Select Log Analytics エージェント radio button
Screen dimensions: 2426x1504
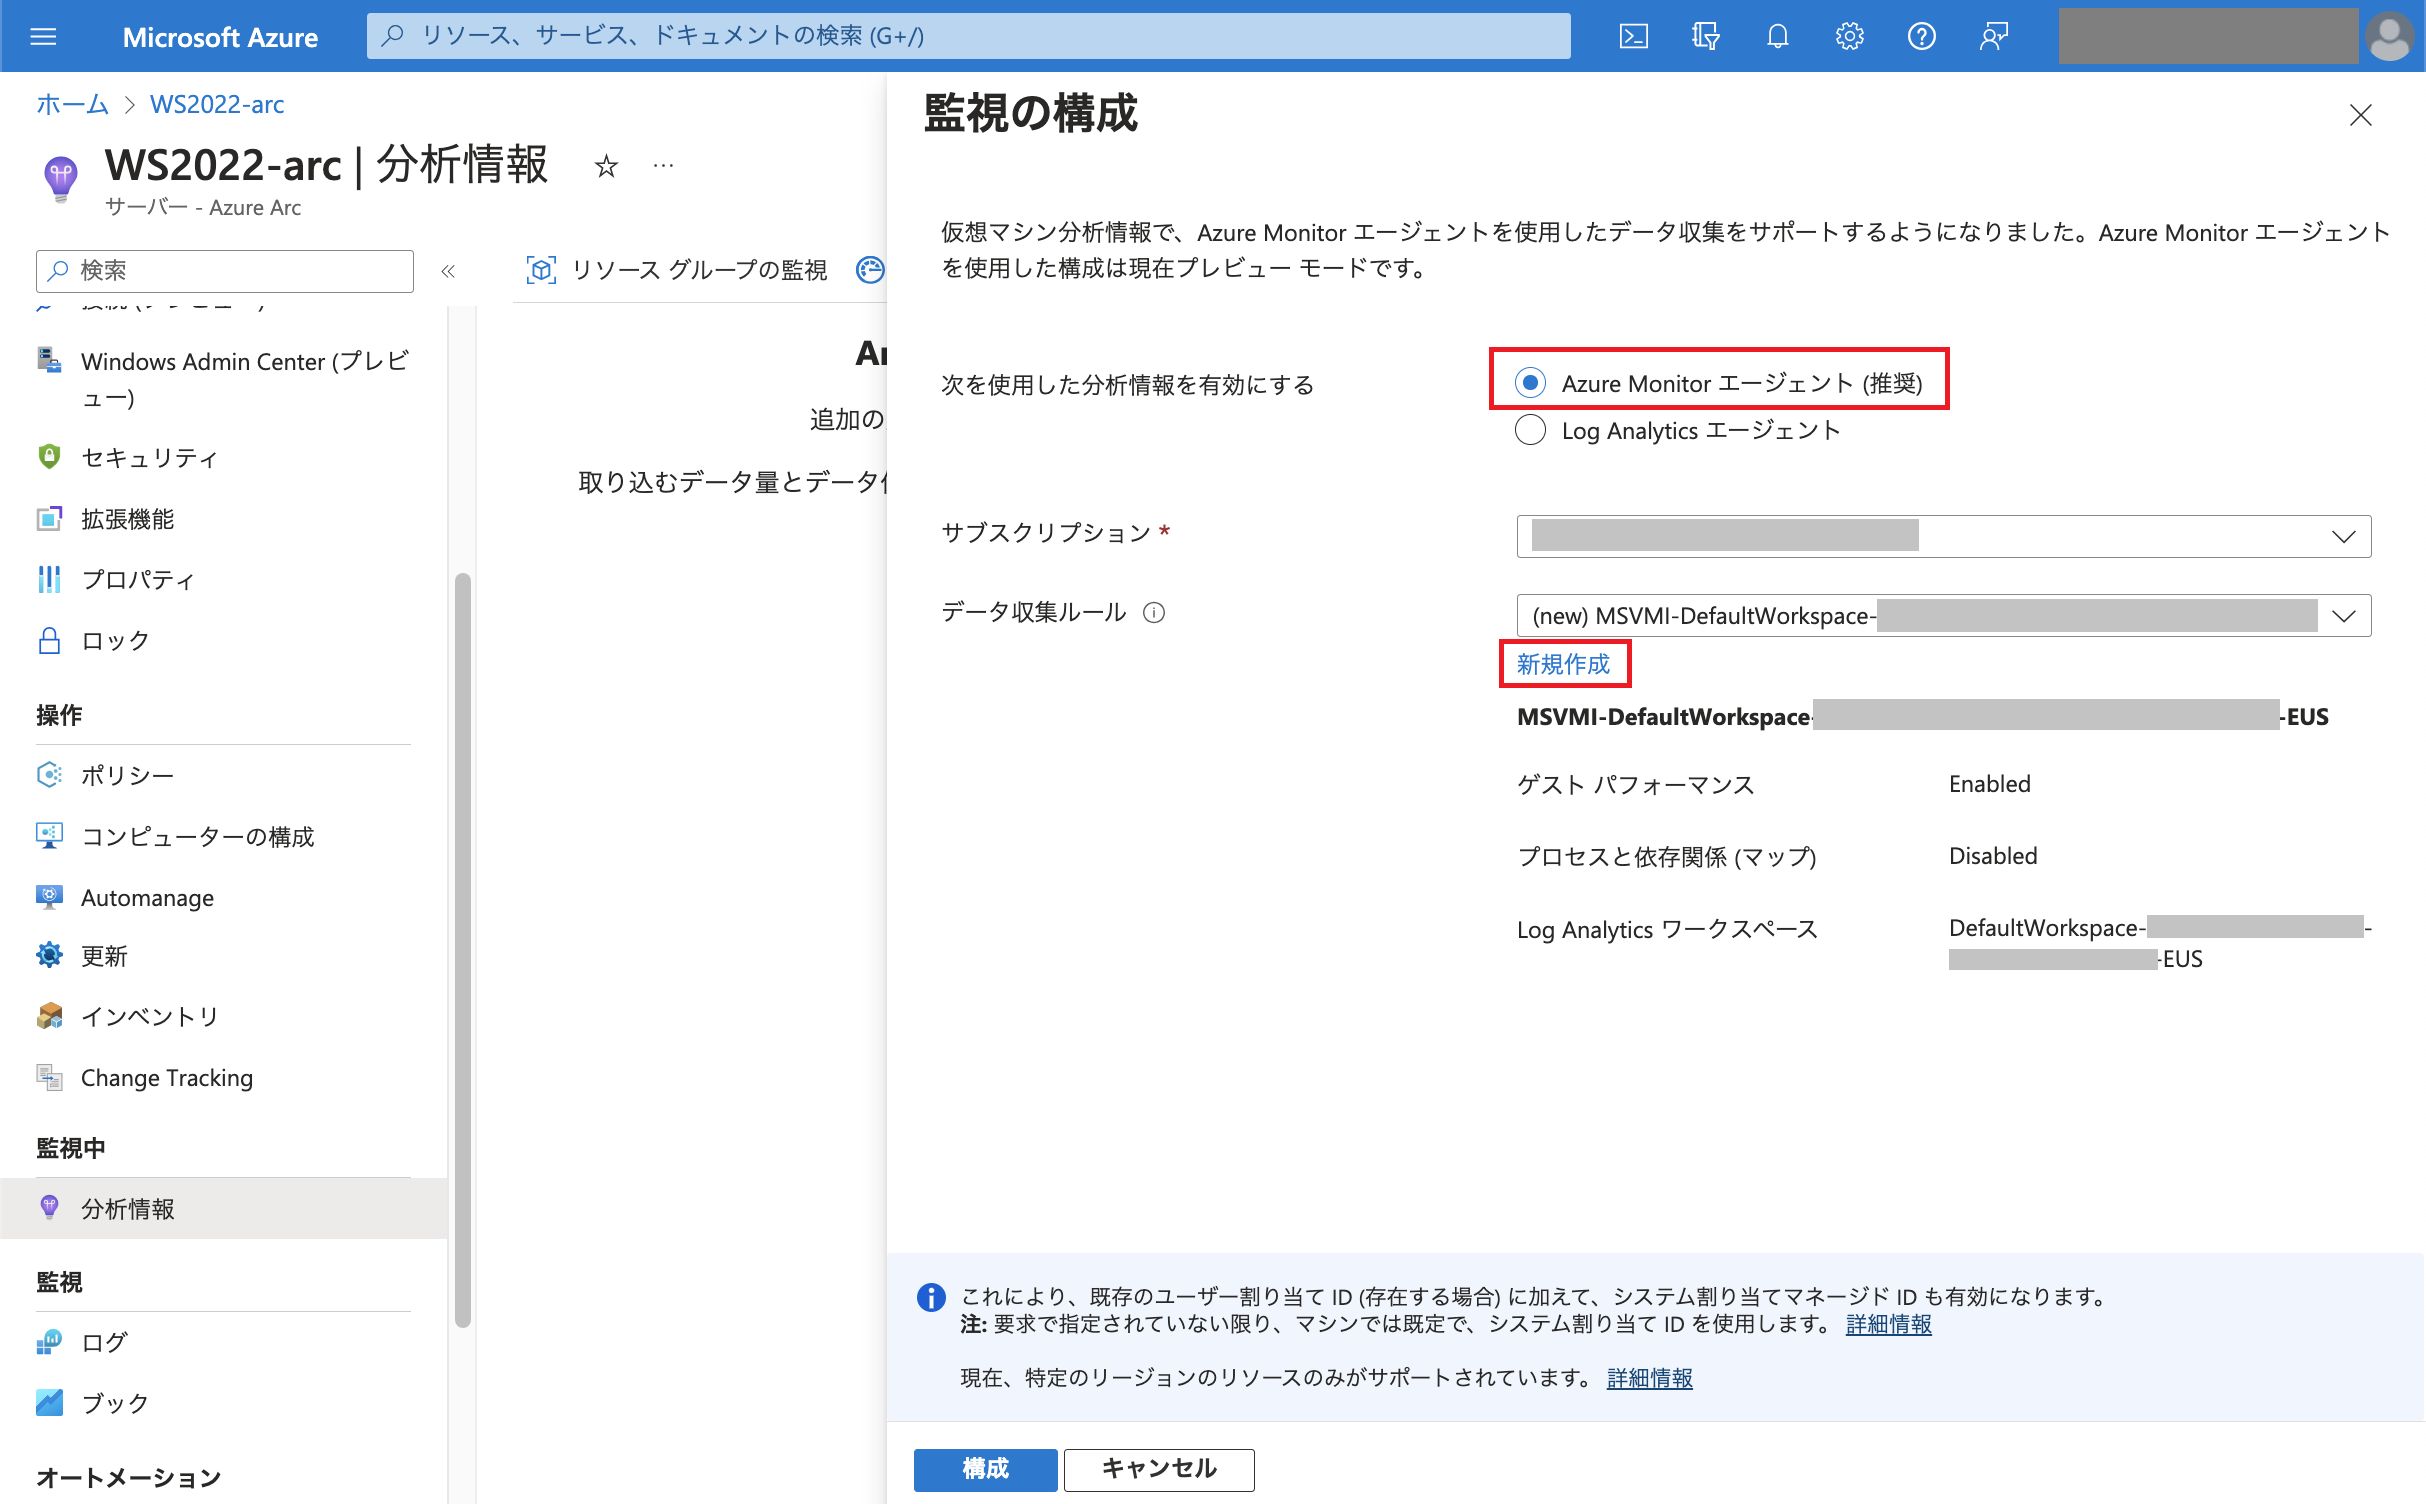(x=1530, y=430)
